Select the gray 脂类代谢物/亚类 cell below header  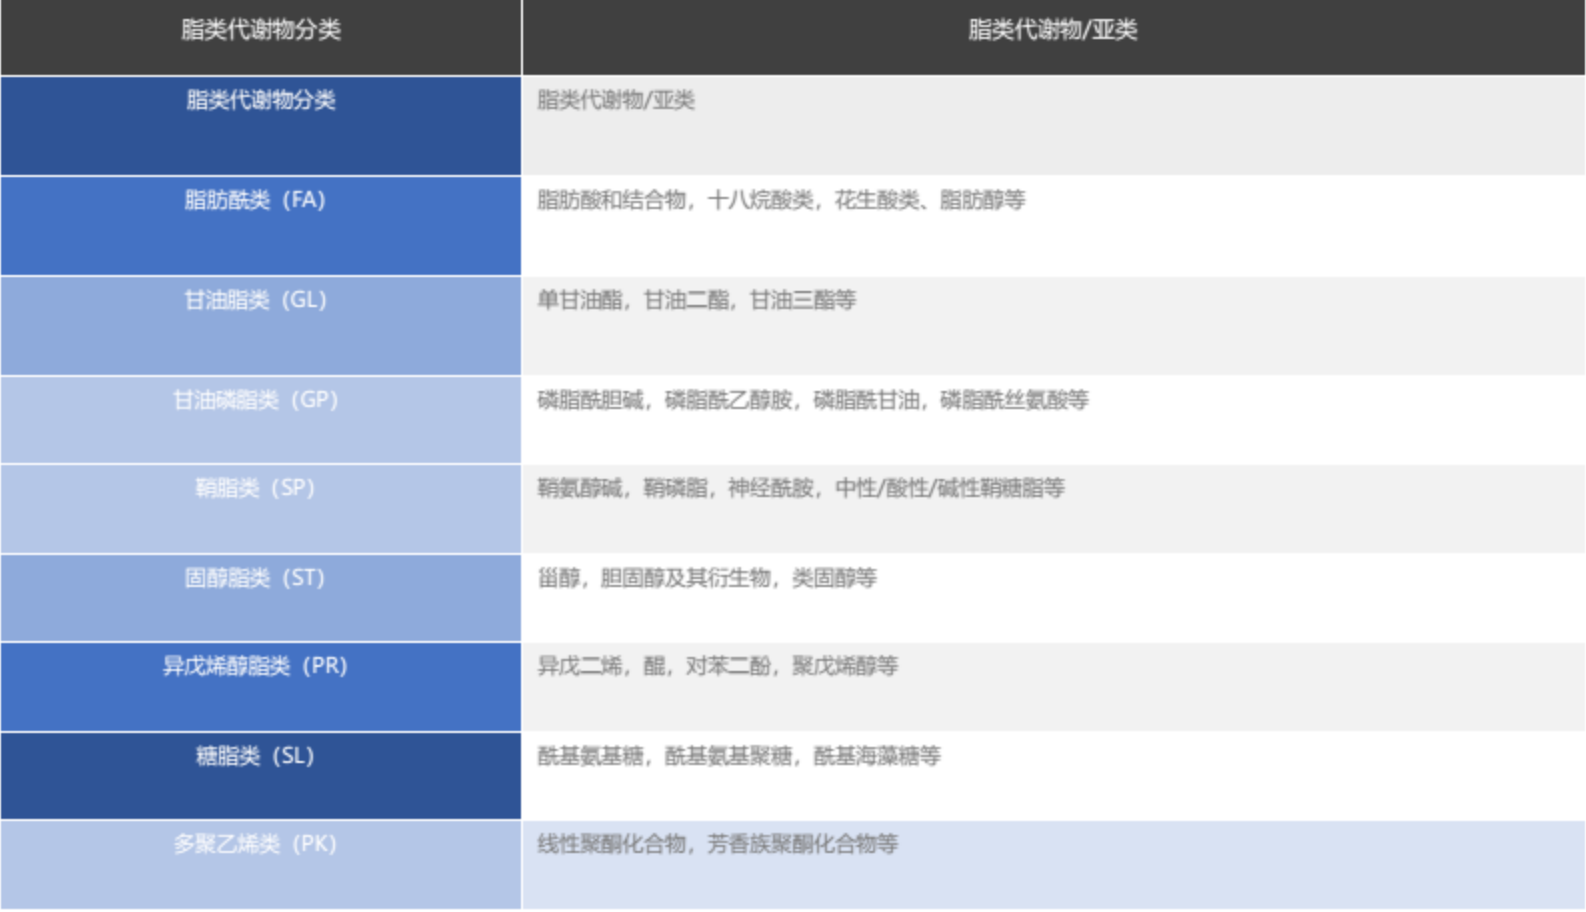[616, 101]
